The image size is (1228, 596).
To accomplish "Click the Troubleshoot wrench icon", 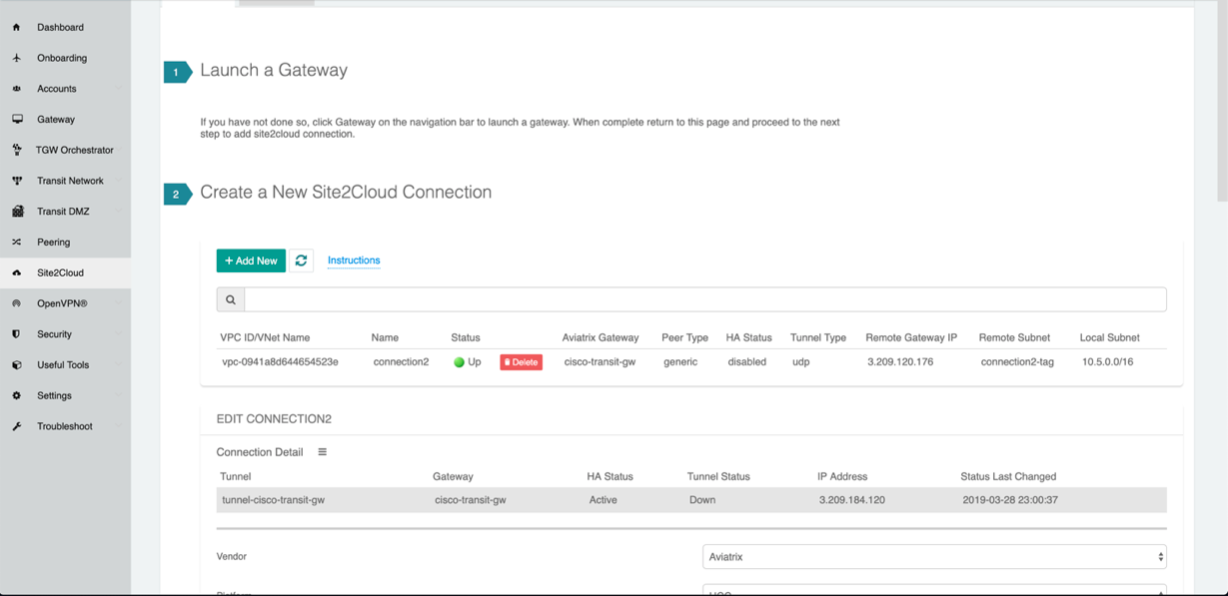I will (17, 426).
